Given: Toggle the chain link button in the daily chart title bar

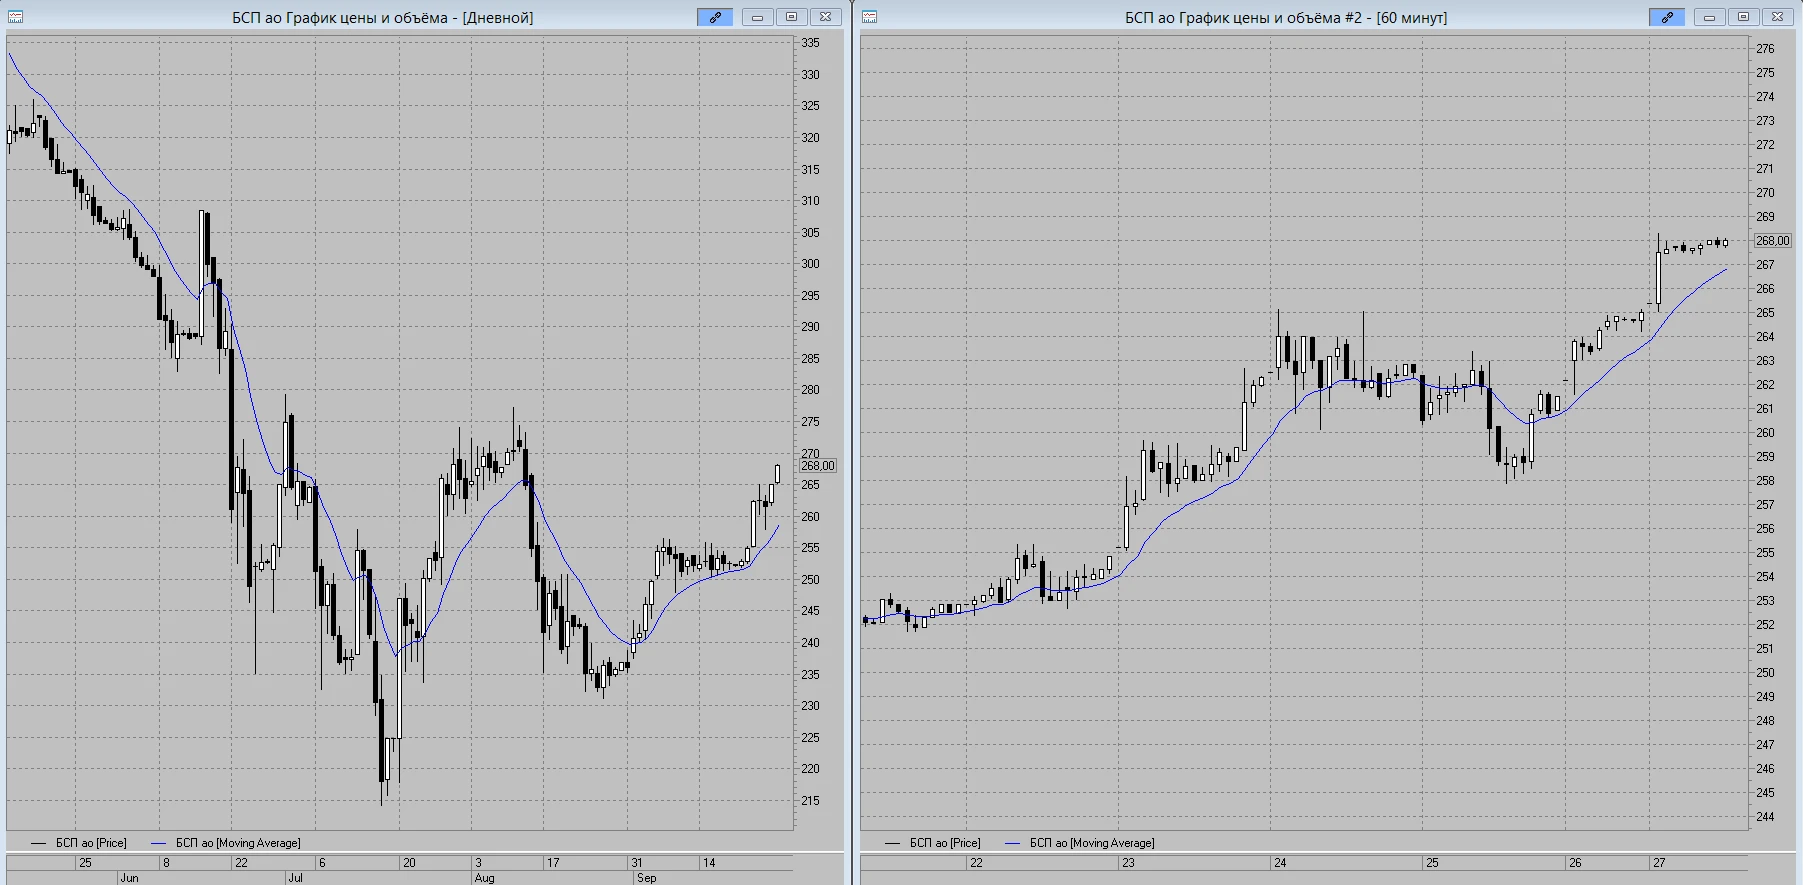Looking at the screenshot, I should click(715, 17).
